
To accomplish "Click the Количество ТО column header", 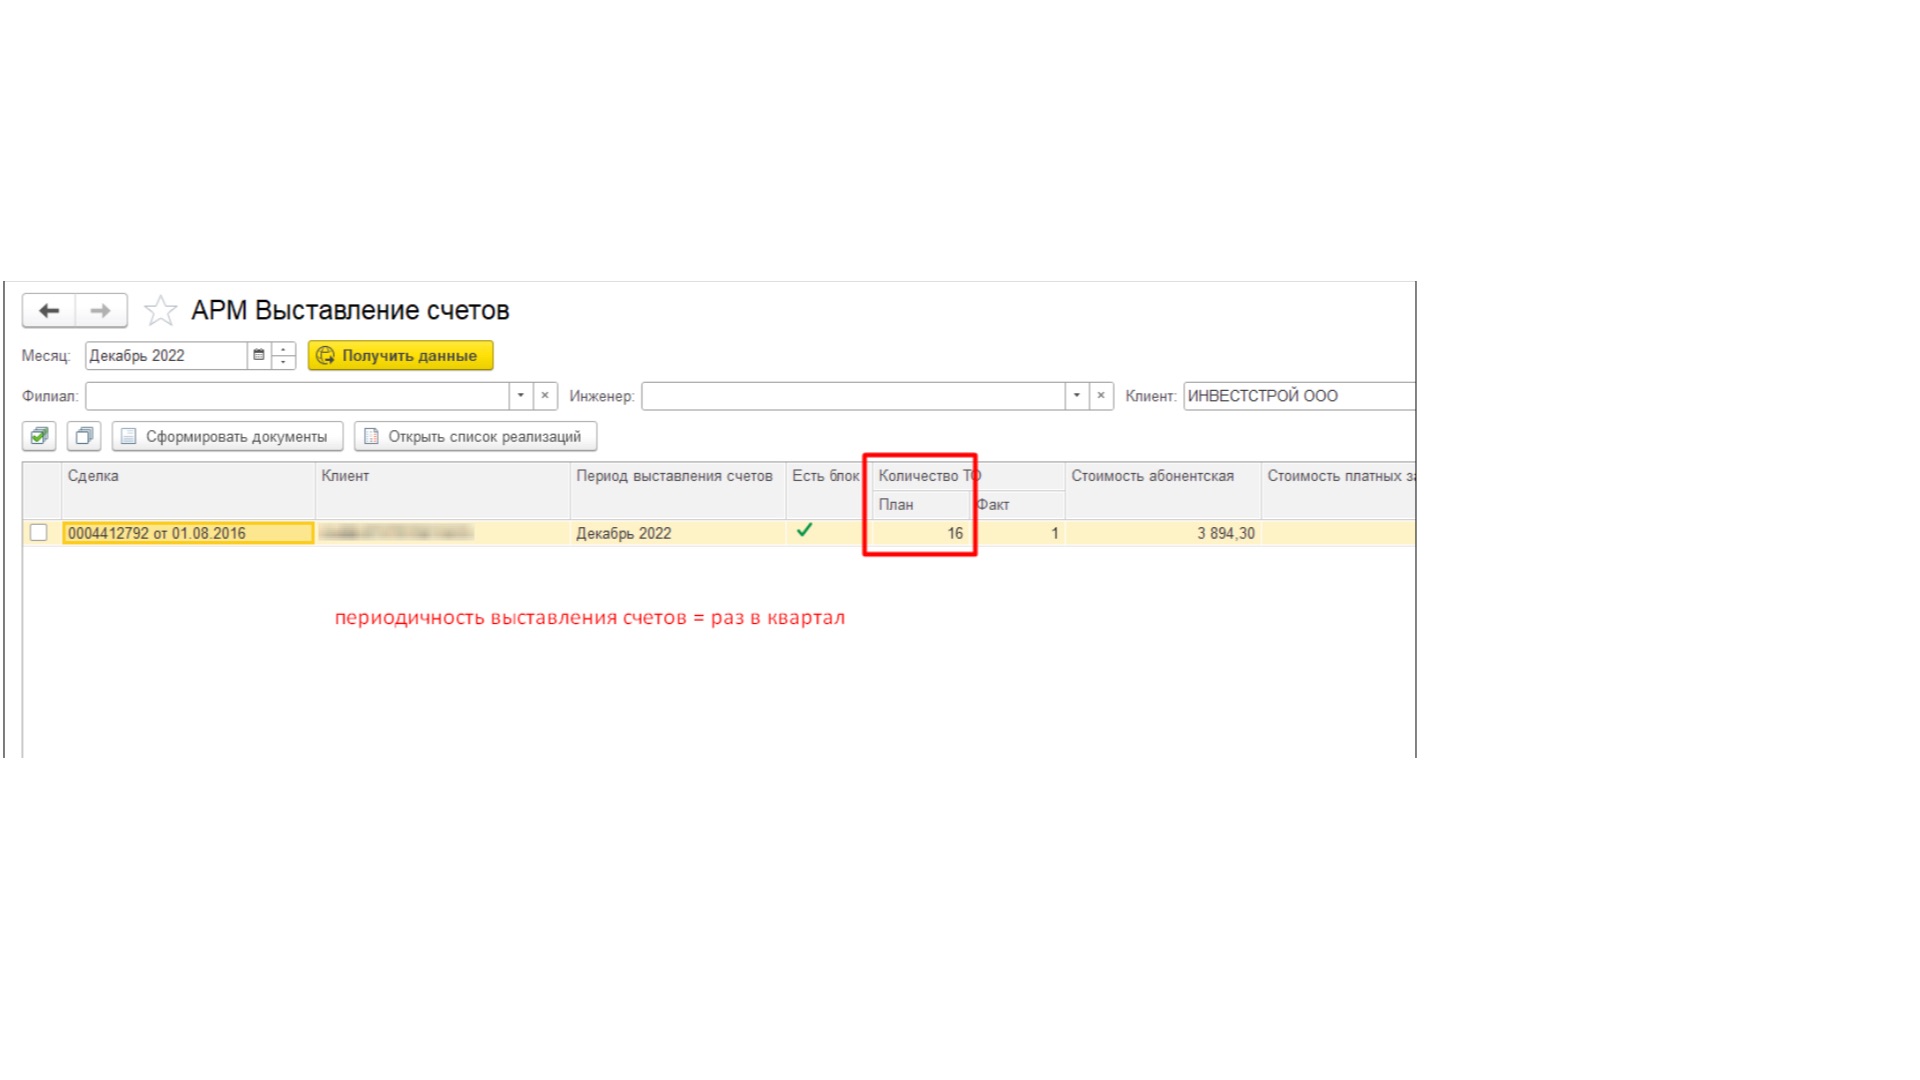I will pyautogui.click(x=968, y=476).
